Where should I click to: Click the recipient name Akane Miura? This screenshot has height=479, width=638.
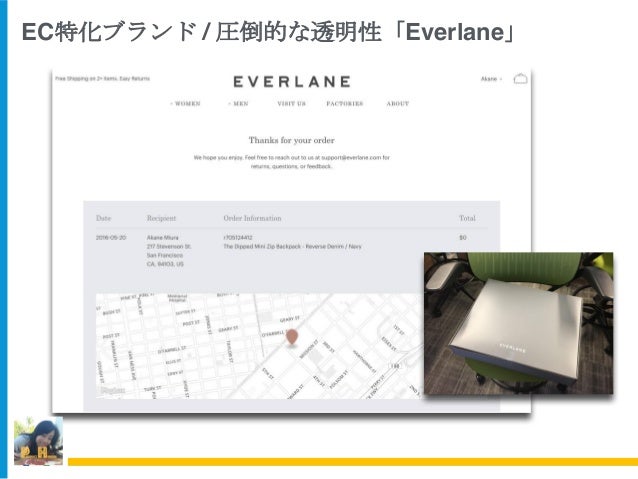pyautogui.click(x=163, y=238)
